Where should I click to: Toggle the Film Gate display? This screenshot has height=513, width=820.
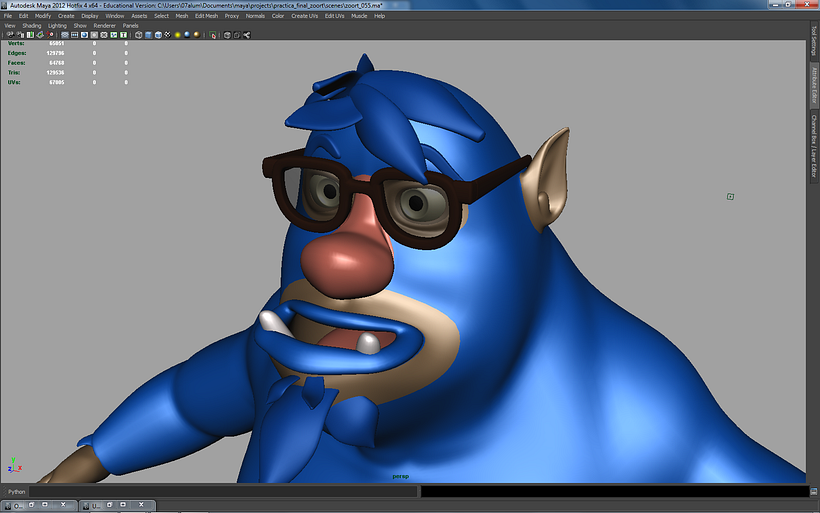74,35
